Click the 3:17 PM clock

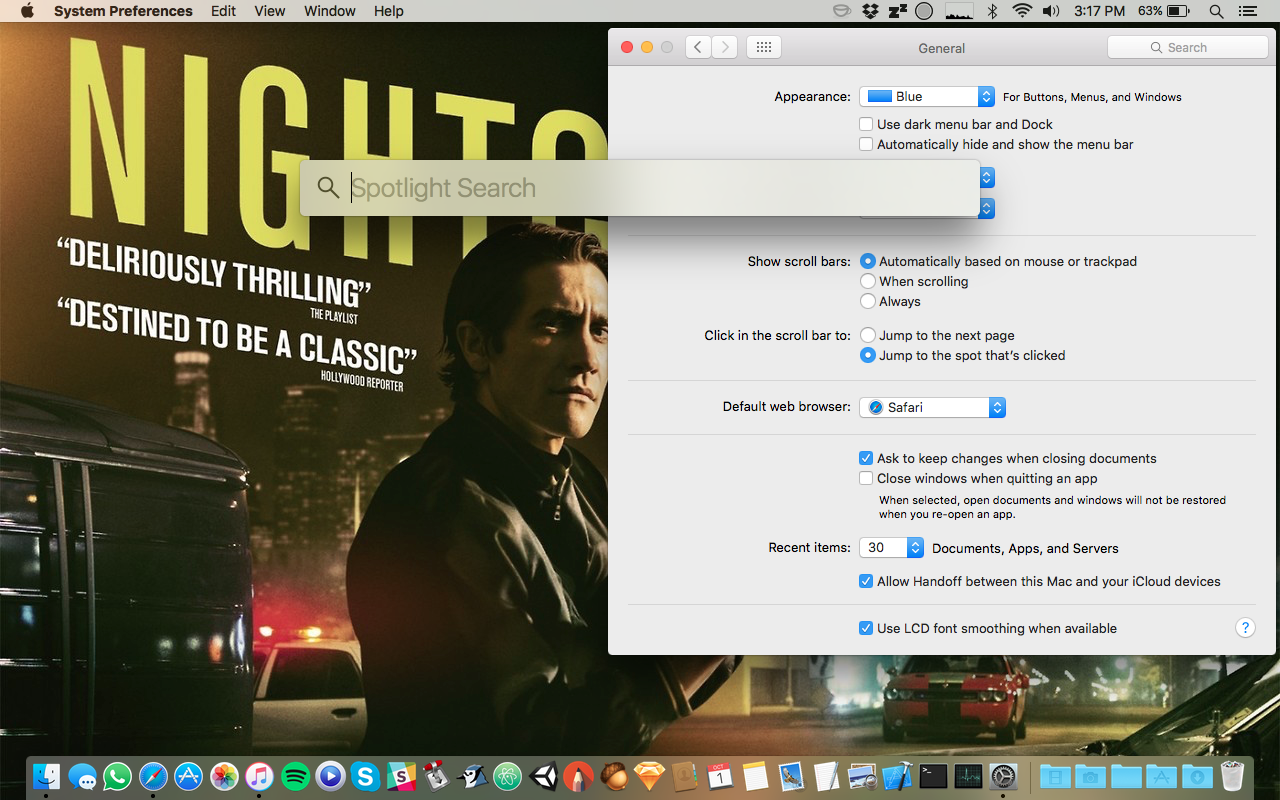pyautogui.click(x=1099, y=11)
